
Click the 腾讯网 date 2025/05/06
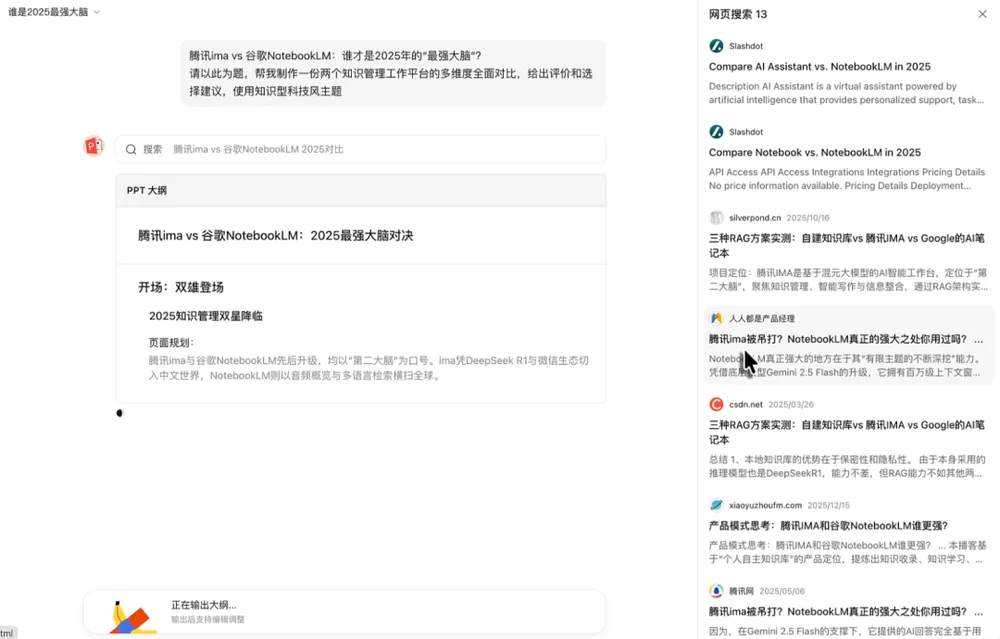[x=782, y=591]
